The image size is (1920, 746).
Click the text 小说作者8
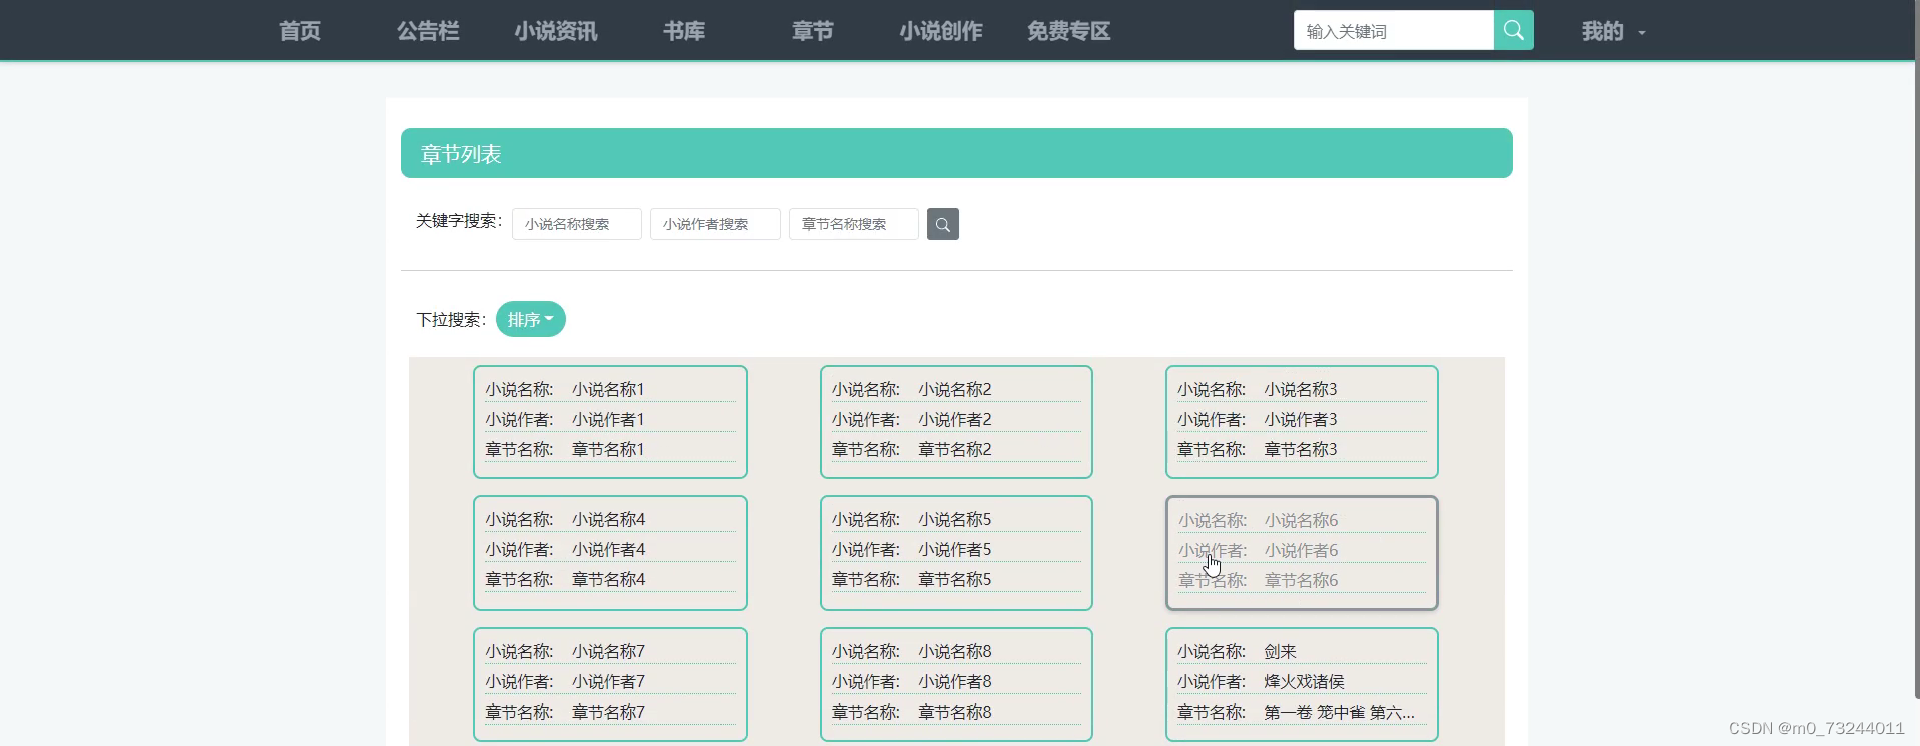click(x=955, y=681)
